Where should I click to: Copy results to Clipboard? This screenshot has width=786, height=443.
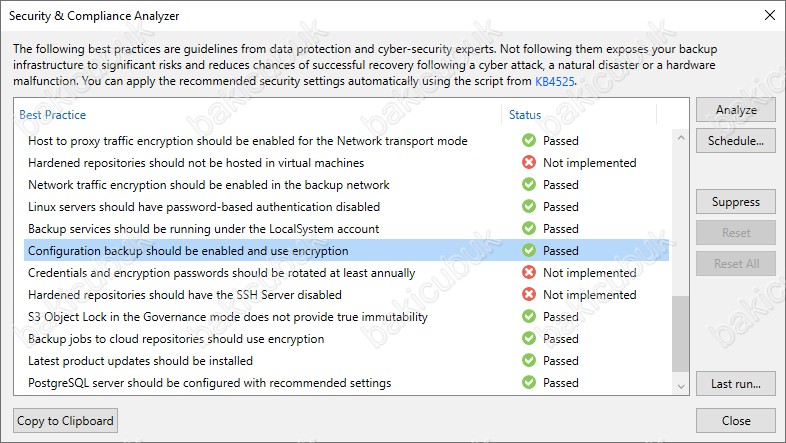click(x=65, y=420)
